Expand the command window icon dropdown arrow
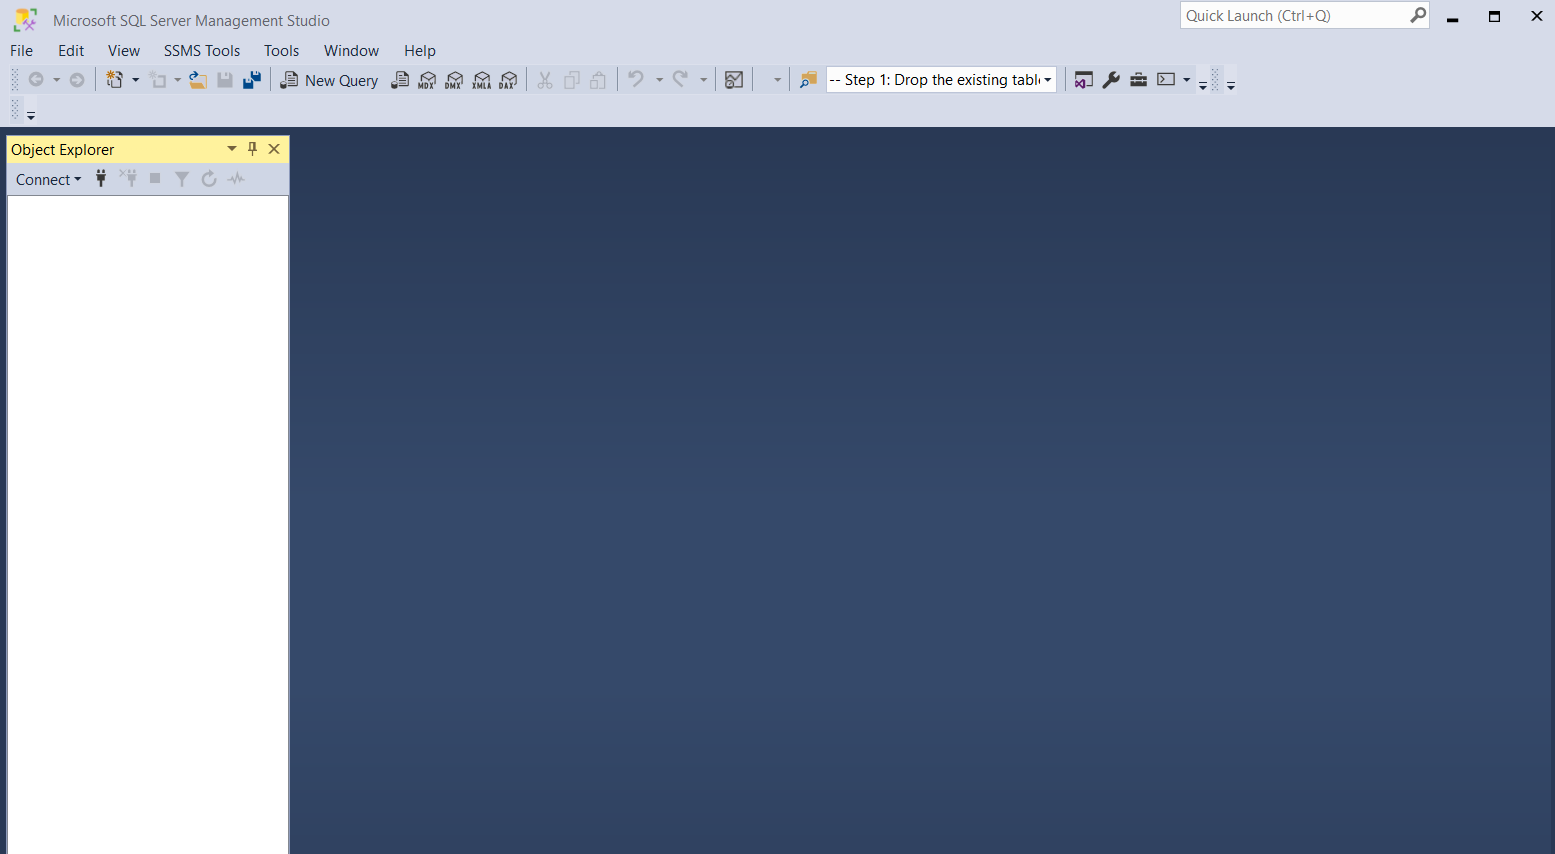The width and height of the screenshot is (1555, 854). (x=1187, y=80)
